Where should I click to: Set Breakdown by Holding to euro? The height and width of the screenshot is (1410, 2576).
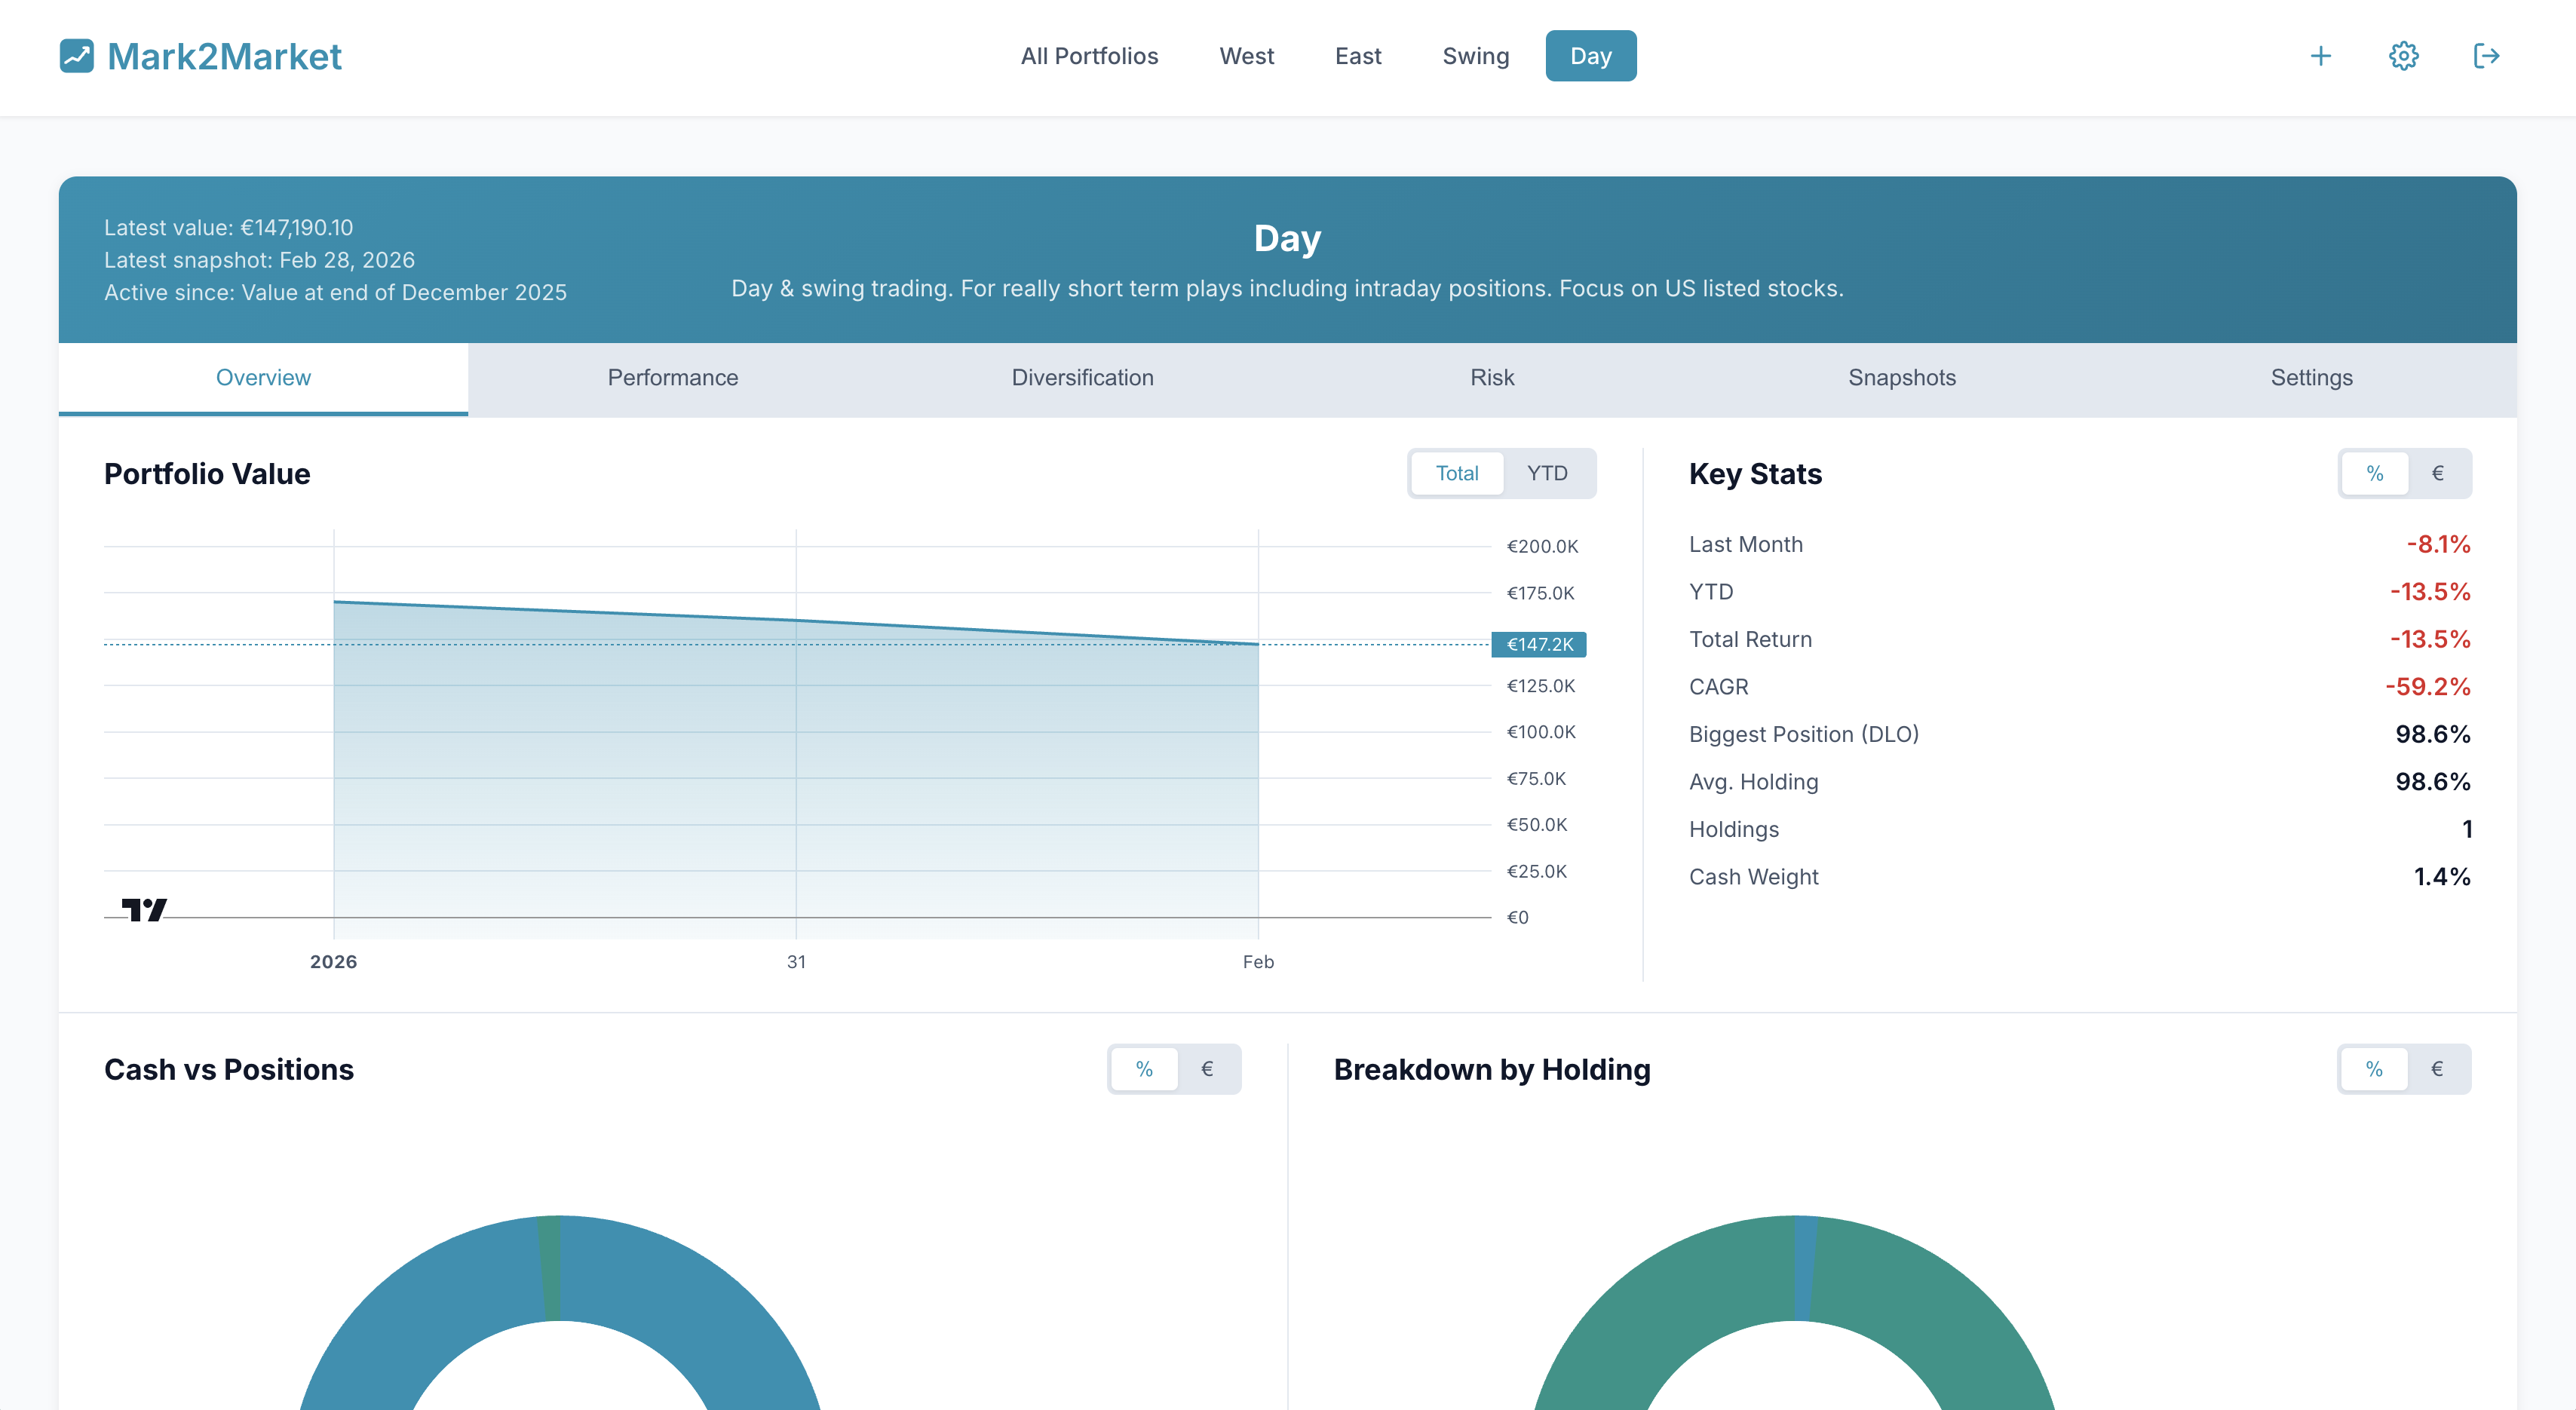tap(2436, 1069)
